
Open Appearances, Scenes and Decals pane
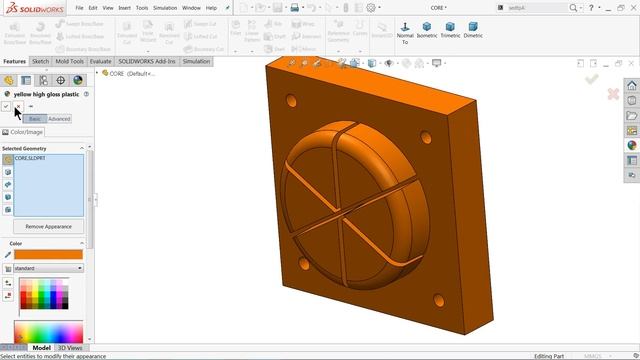[x=631, y=145]
